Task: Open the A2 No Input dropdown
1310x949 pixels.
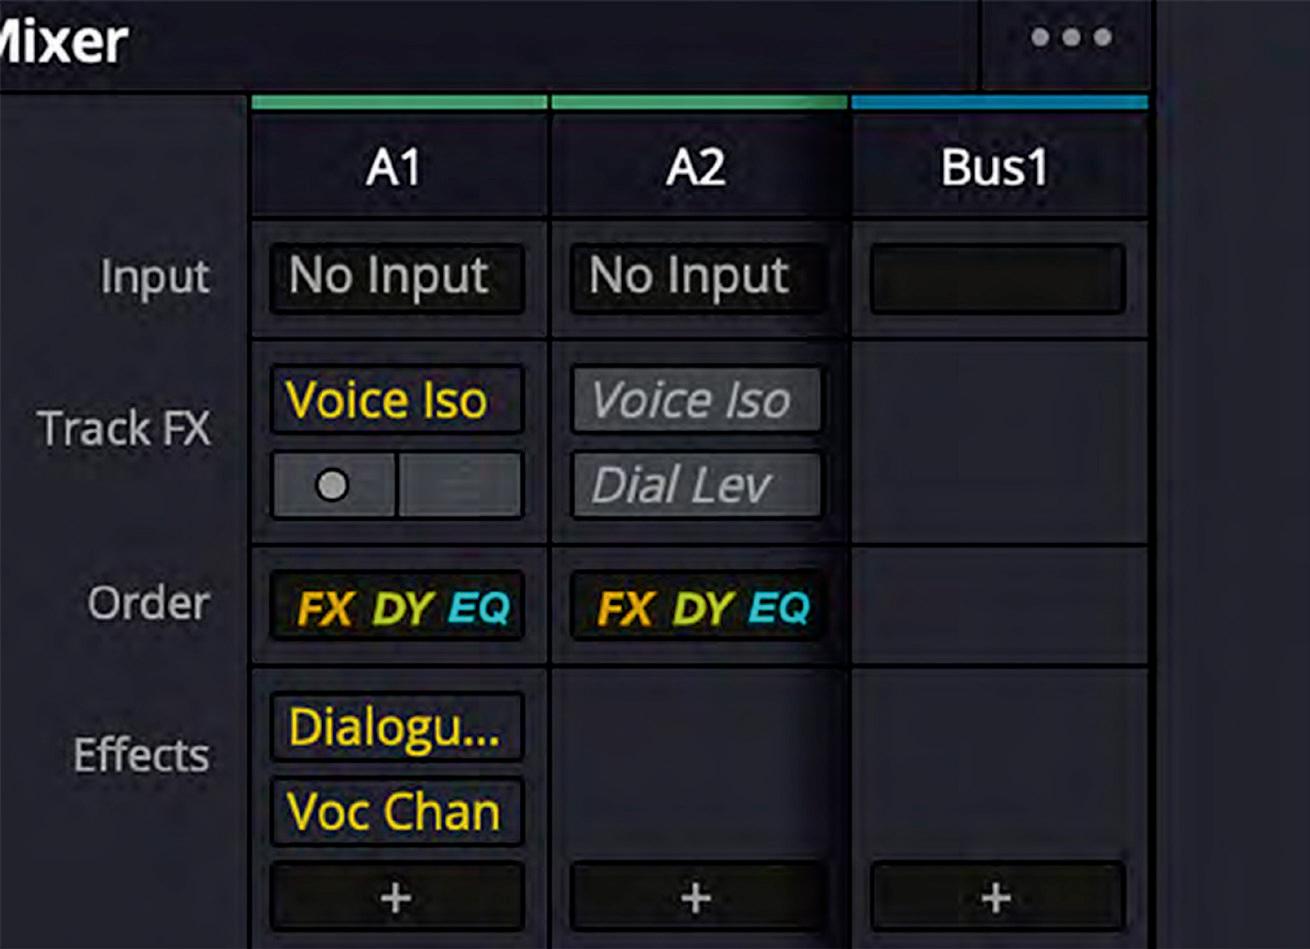Action: [x=696, y=277]
